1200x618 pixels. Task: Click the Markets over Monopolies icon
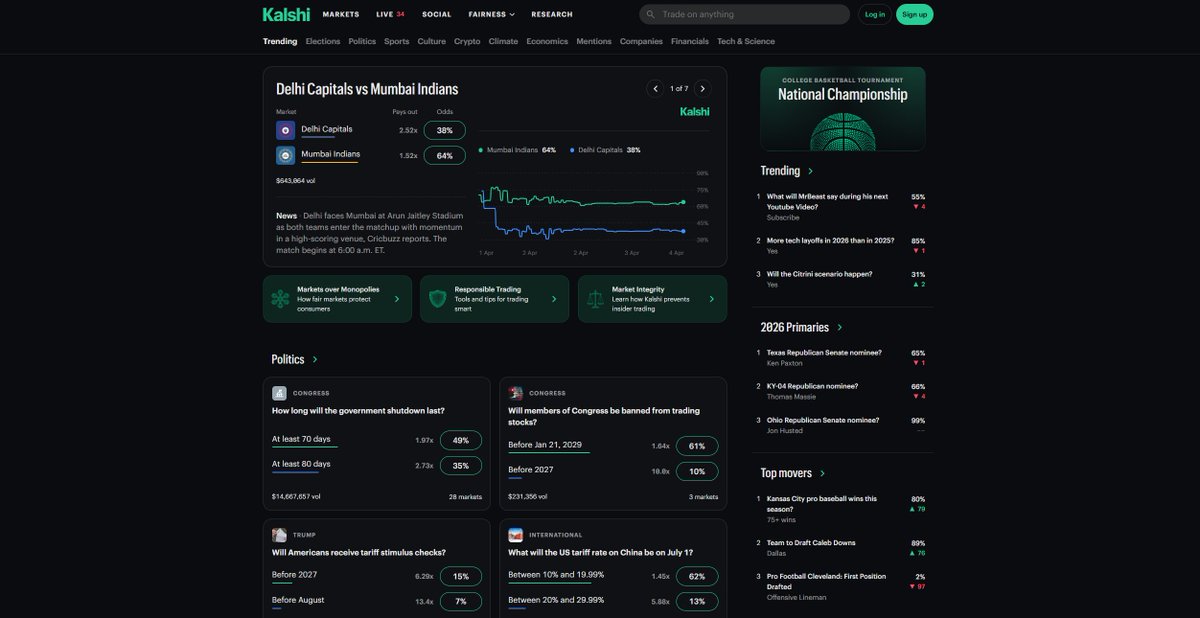click(x=280, y=299)
